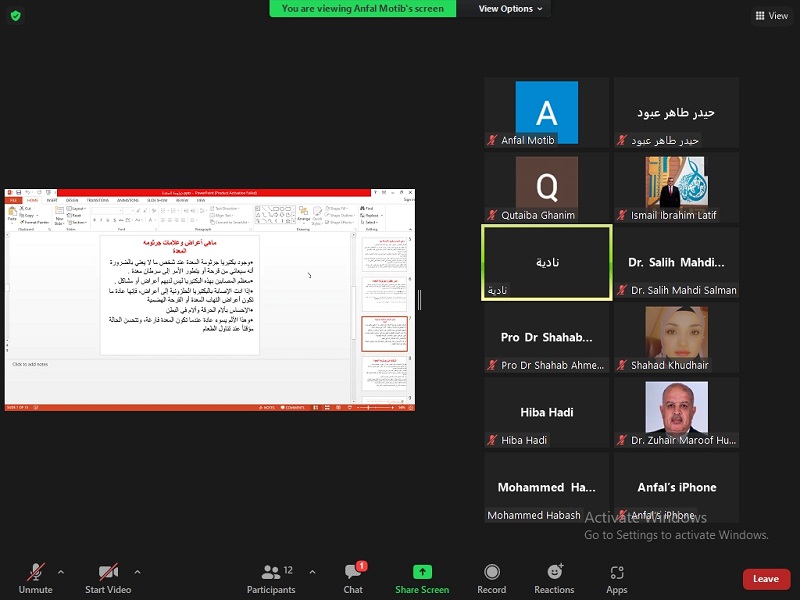The height and width of the screenshot is (600, 800).
Task: Open the Reactions menu
Action: 554,578
